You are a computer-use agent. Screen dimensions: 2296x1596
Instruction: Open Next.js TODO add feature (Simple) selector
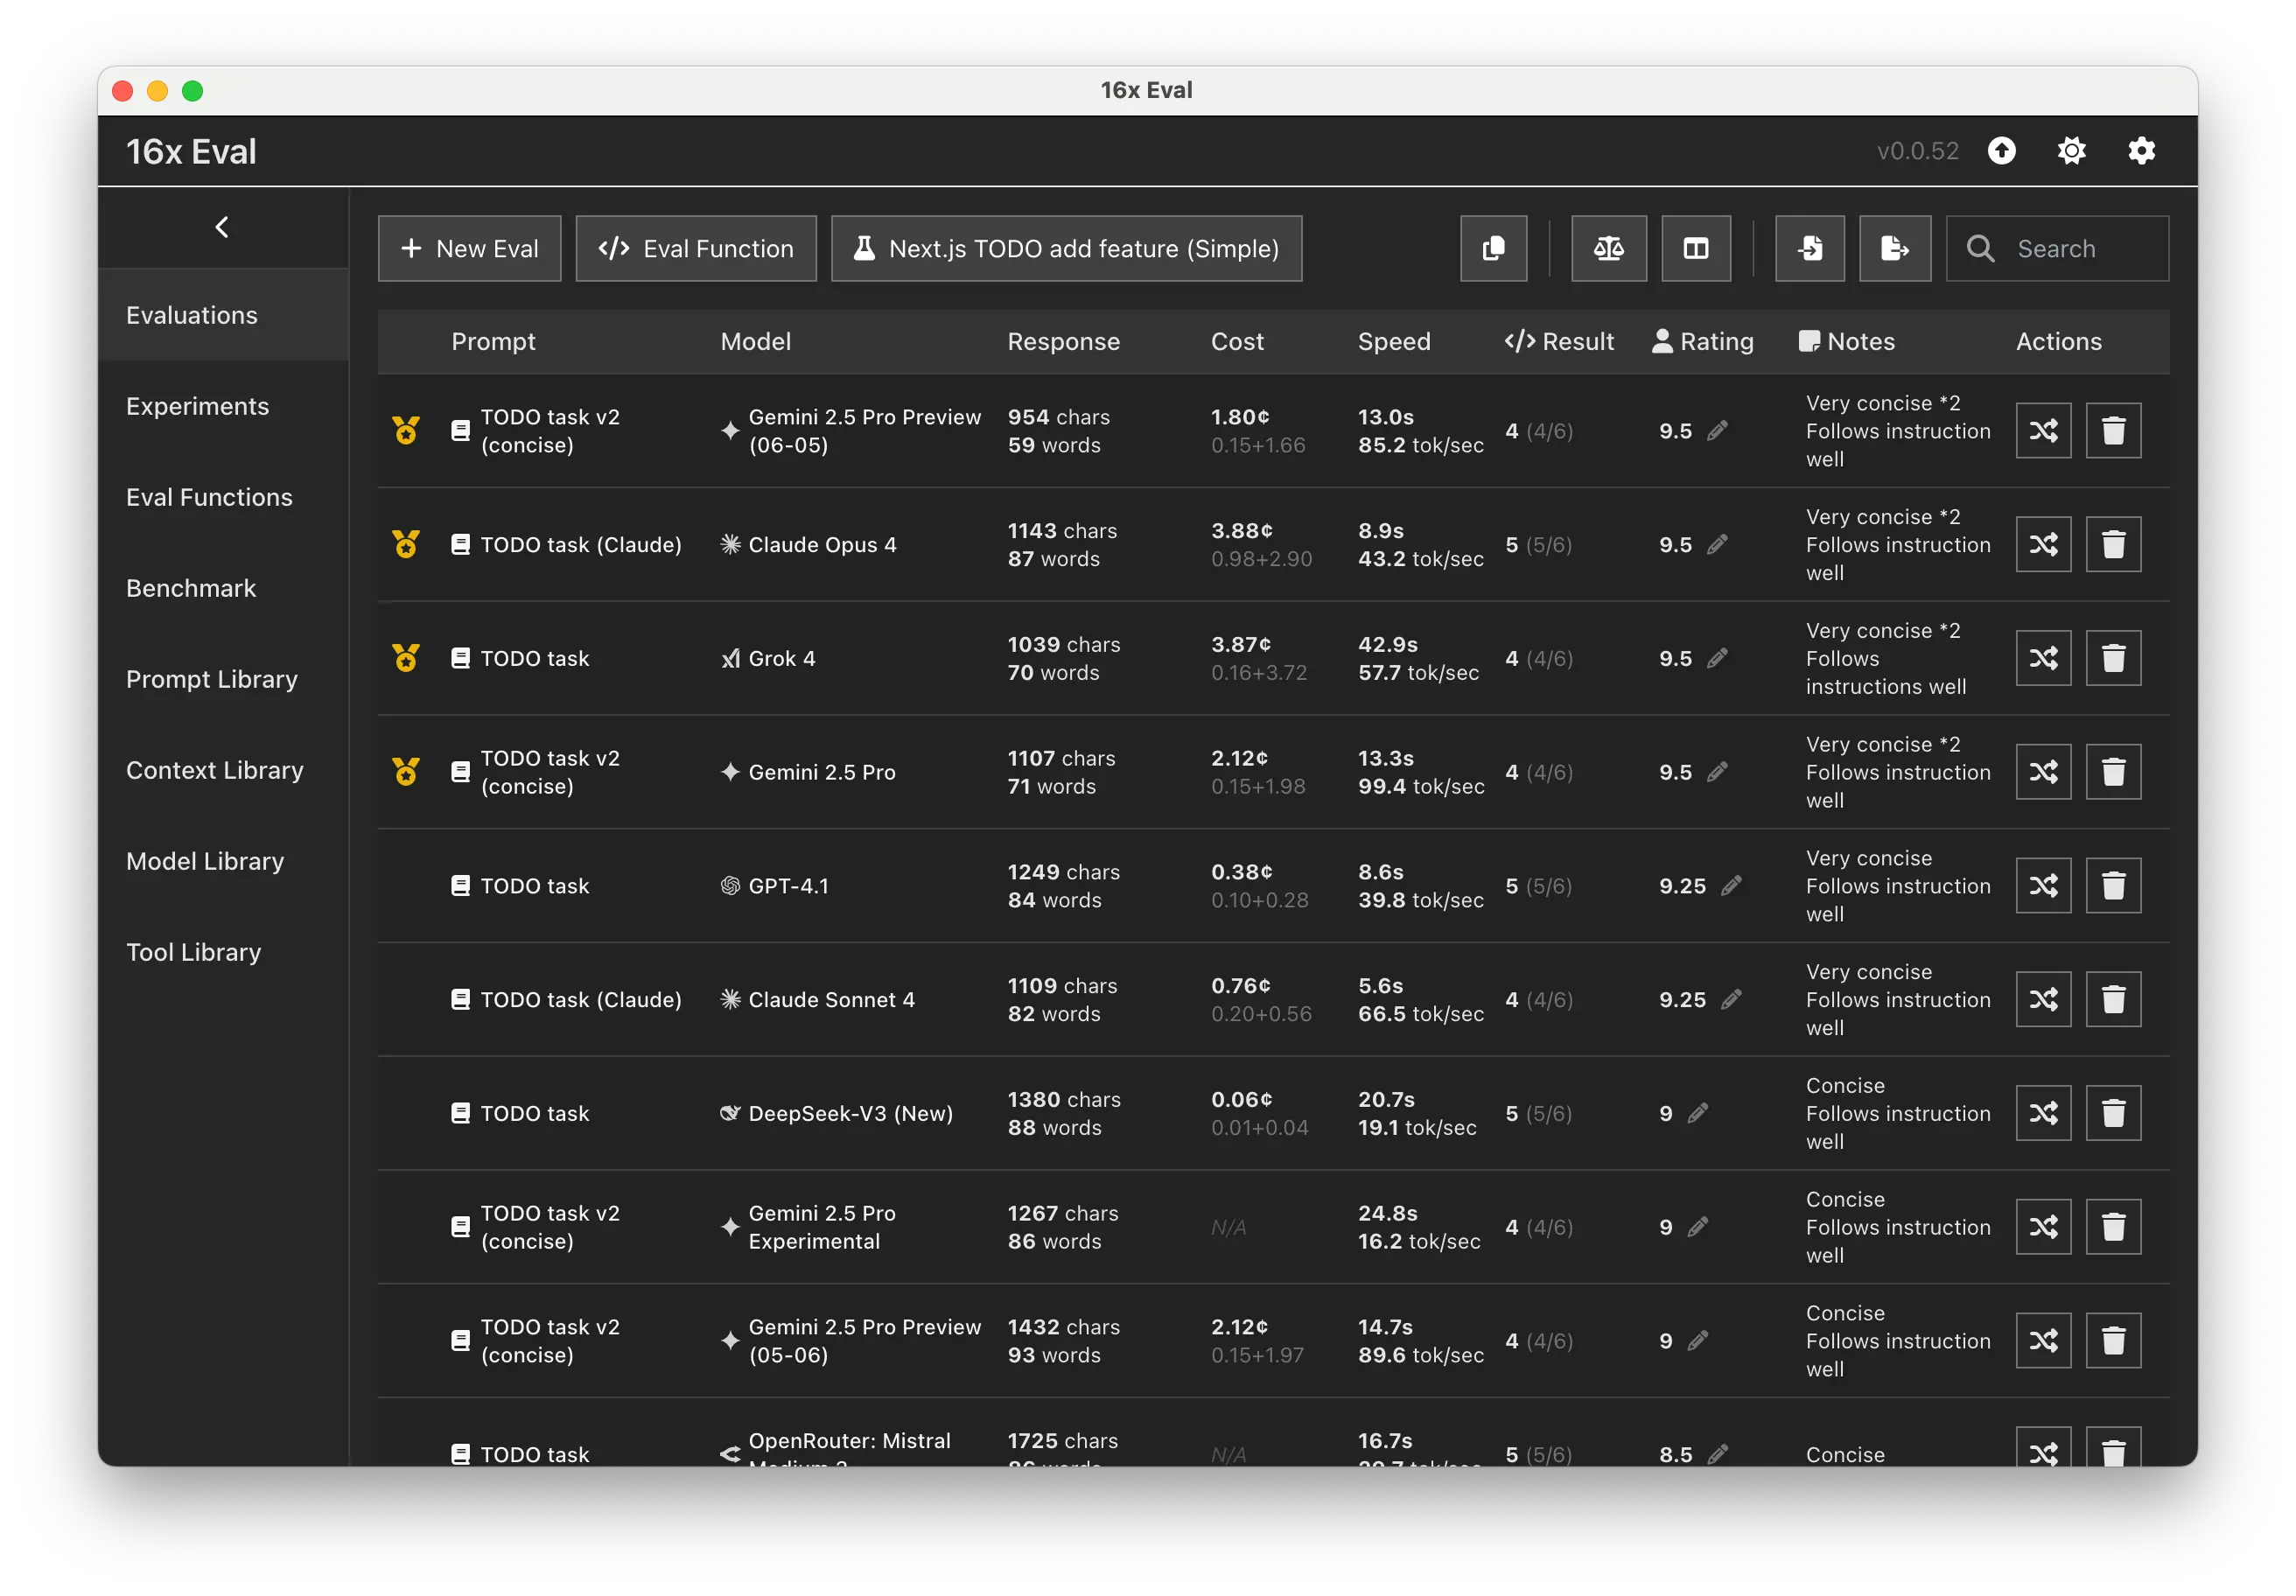point(1066,248)
